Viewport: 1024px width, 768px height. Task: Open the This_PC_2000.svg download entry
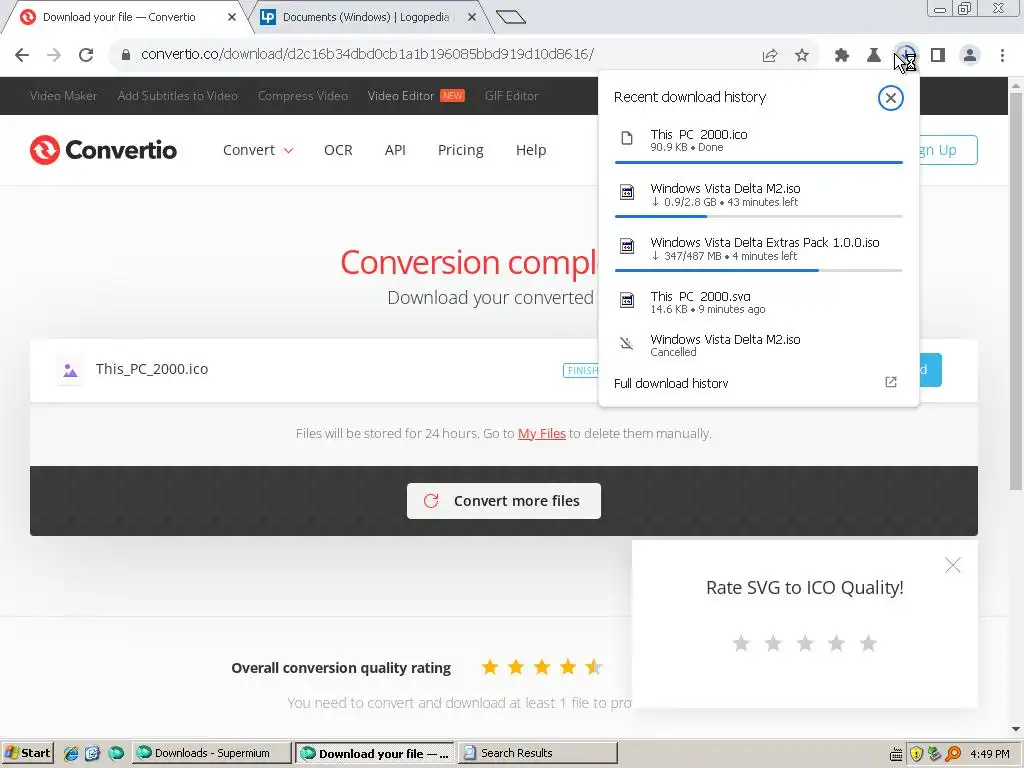click(758, 302)
